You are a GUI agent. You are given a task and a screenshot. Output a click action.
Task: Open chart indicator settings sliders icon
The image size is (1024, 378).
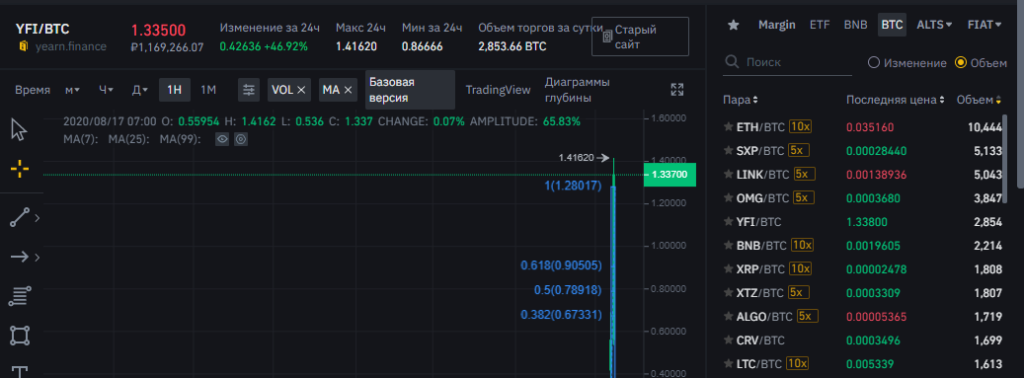coord(248,90)
